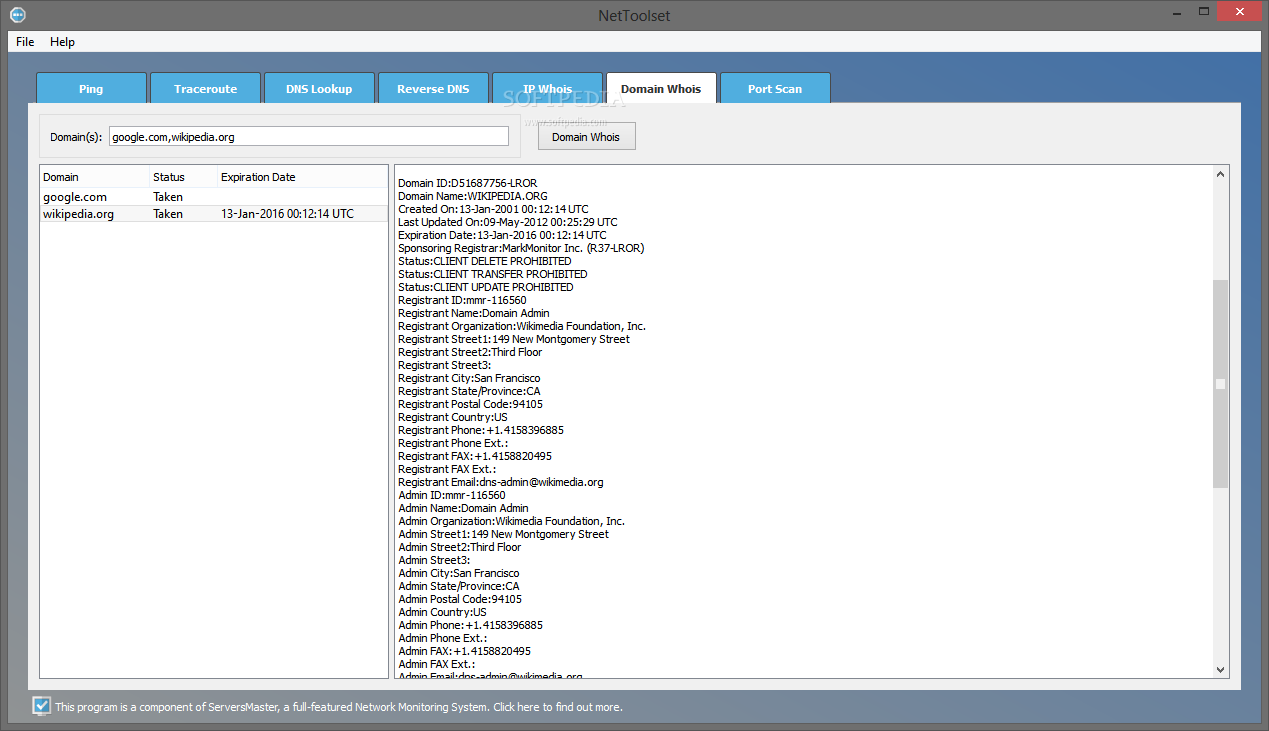
Task: Select the wikipedia.org row
Action: (214, 214)
